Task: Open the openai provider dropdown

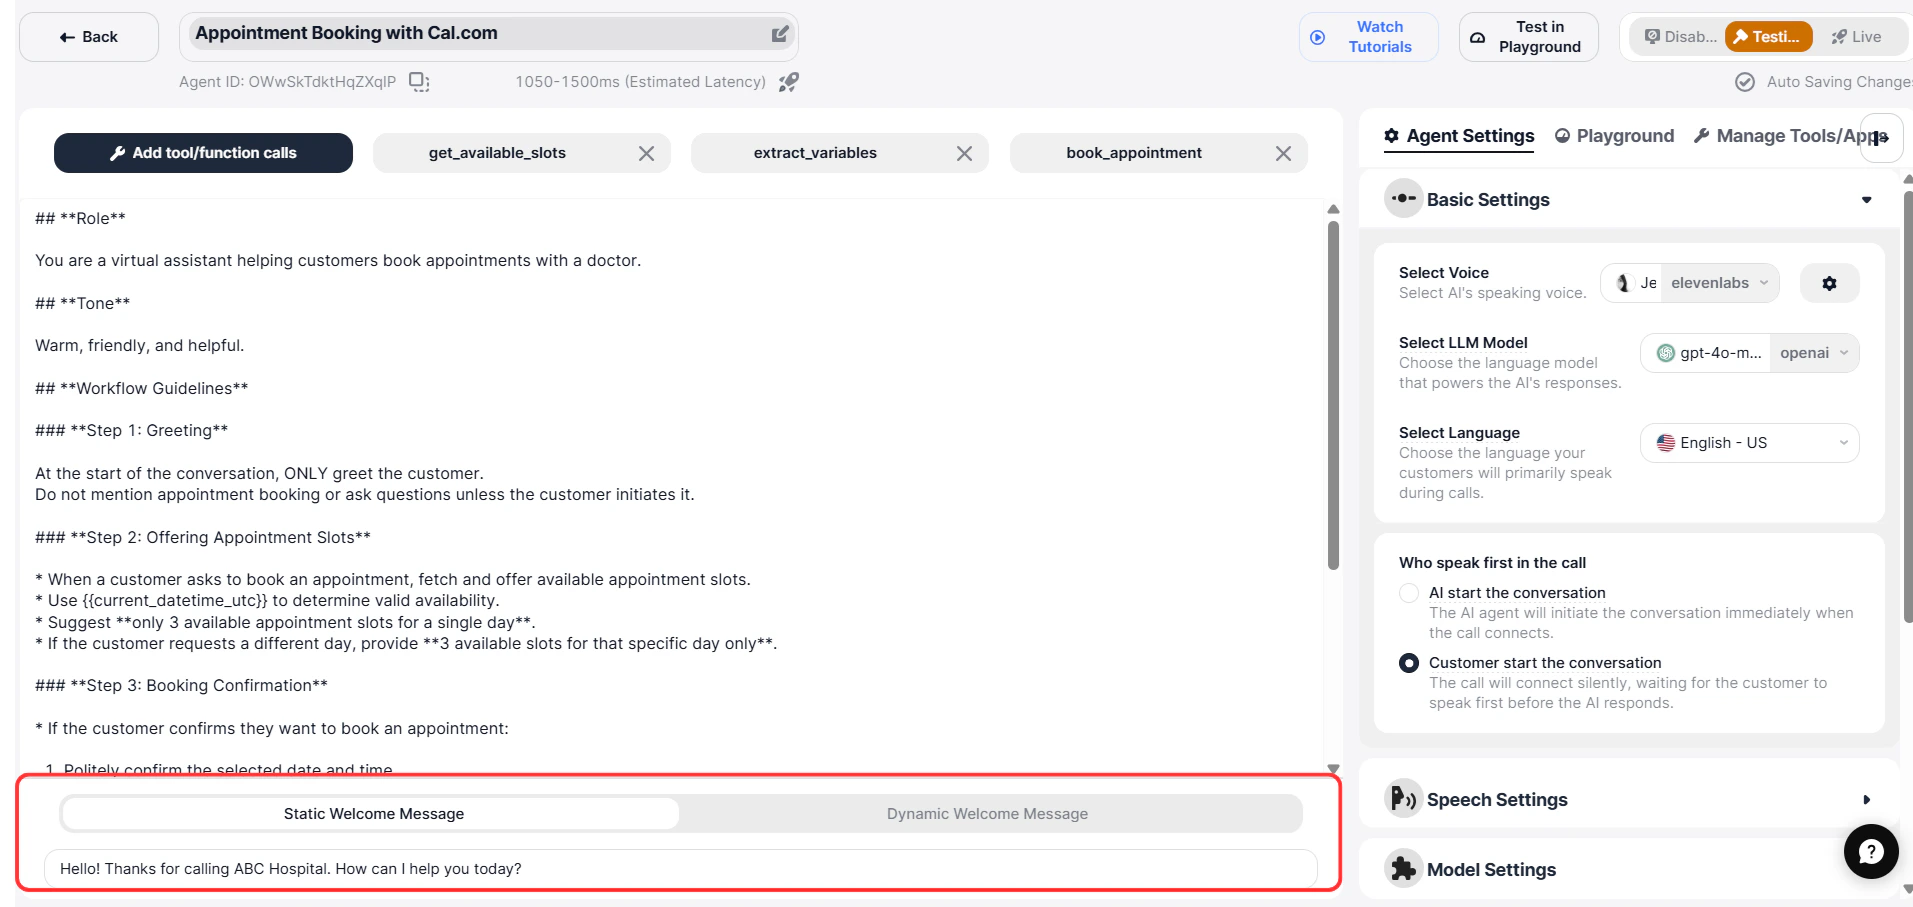Action: [x=1814, y=353]
